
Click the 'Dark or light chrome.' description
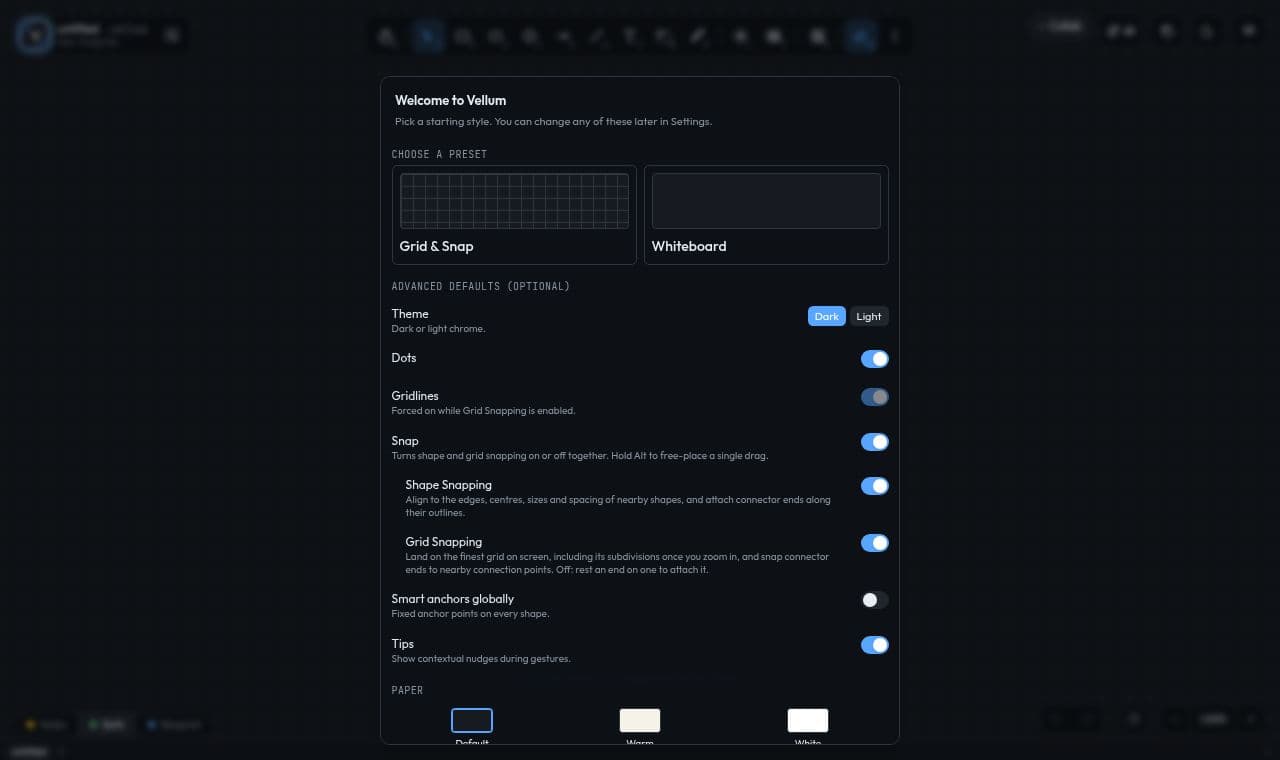point(438,329)
